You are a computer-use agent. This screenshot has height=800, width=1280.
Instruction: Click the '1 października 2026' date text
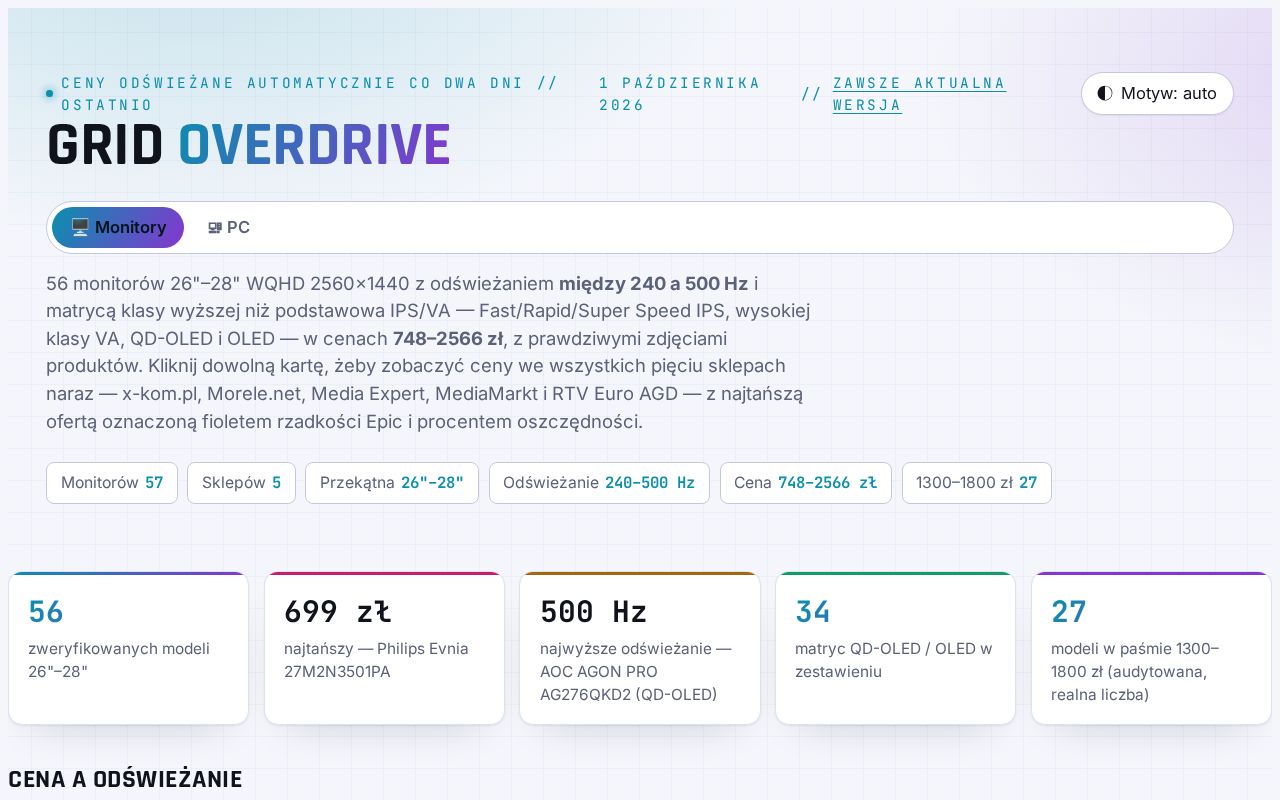click(x=680, y=94)
